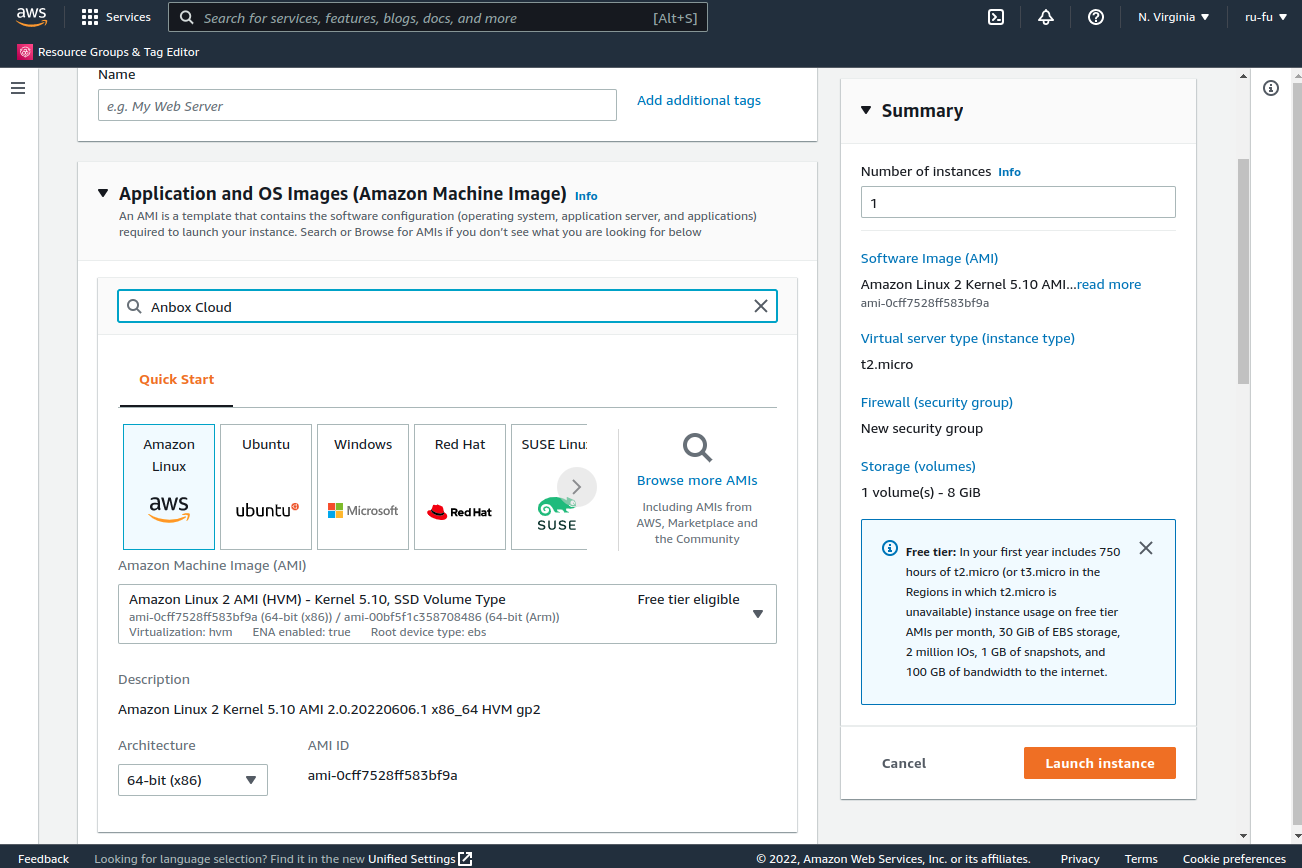Click the Resource Groups & Tag Editor icon
This screenshot has height=868, width=1302.
25,52
